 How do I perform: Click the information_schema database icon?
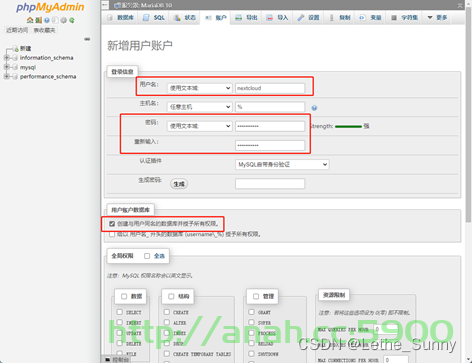(x=15, y=58)
